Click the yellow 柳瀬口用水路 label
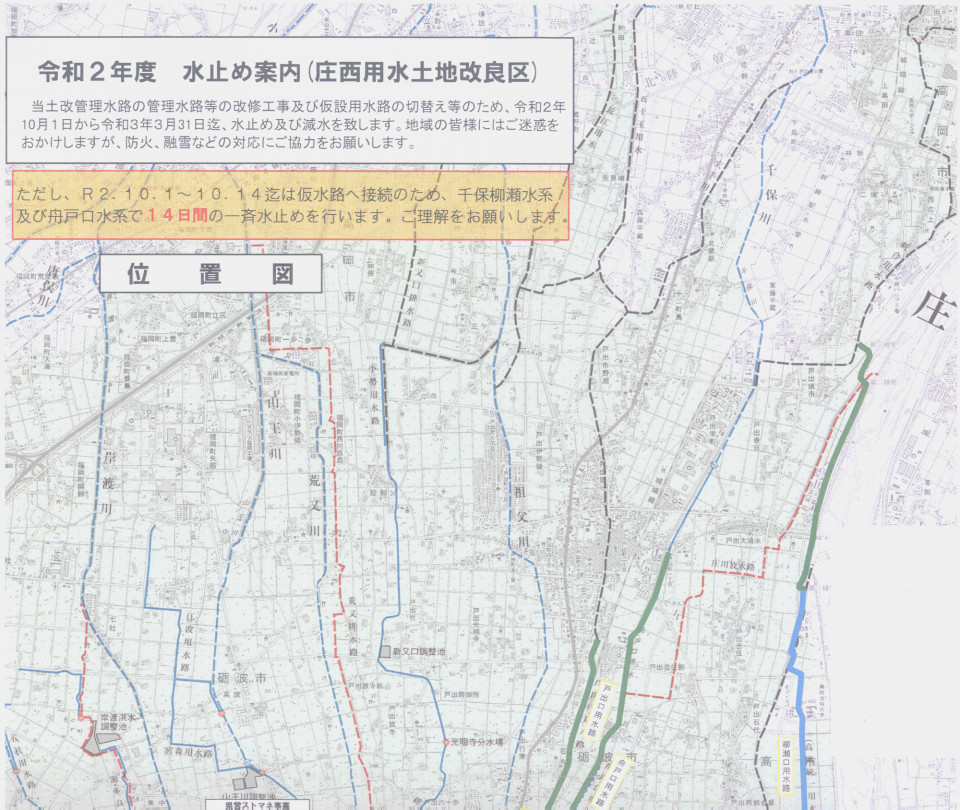The width and height of the screenshot is (960, 810). pos(786,766)
